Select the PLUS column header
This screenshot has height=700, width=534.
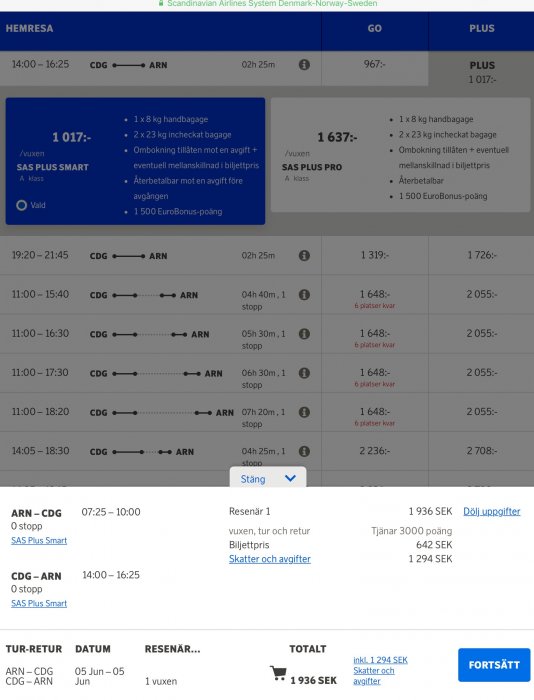[482, 29]
